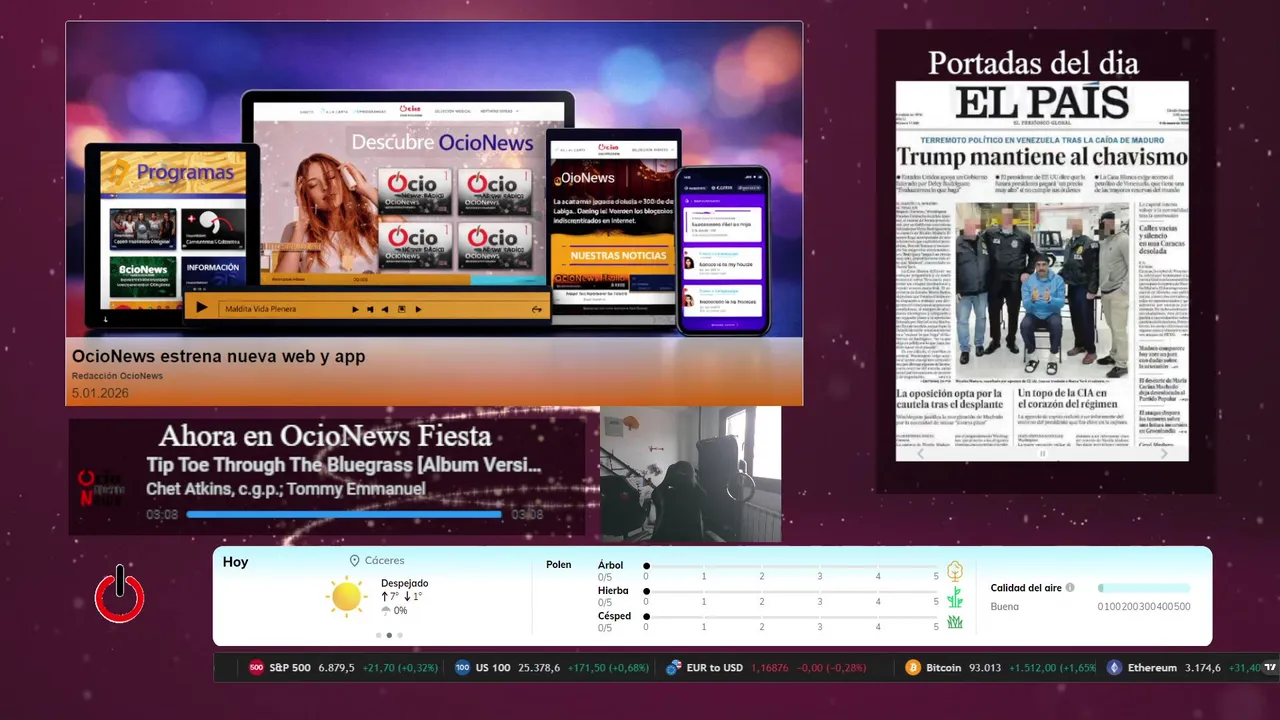
Task: Click the Bitcoin price 93.013
Action: (985, 668)
